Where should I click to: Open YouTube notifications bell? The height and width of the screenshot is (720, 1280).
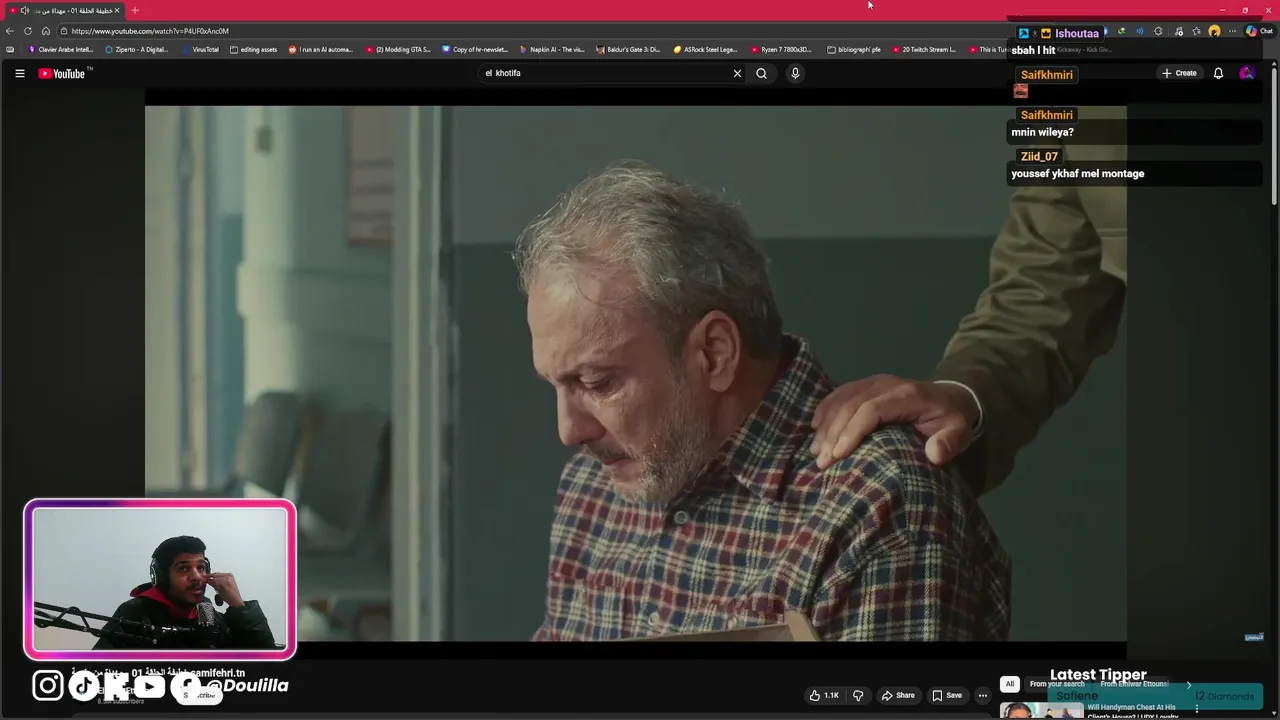click(x=1218, y=73)
